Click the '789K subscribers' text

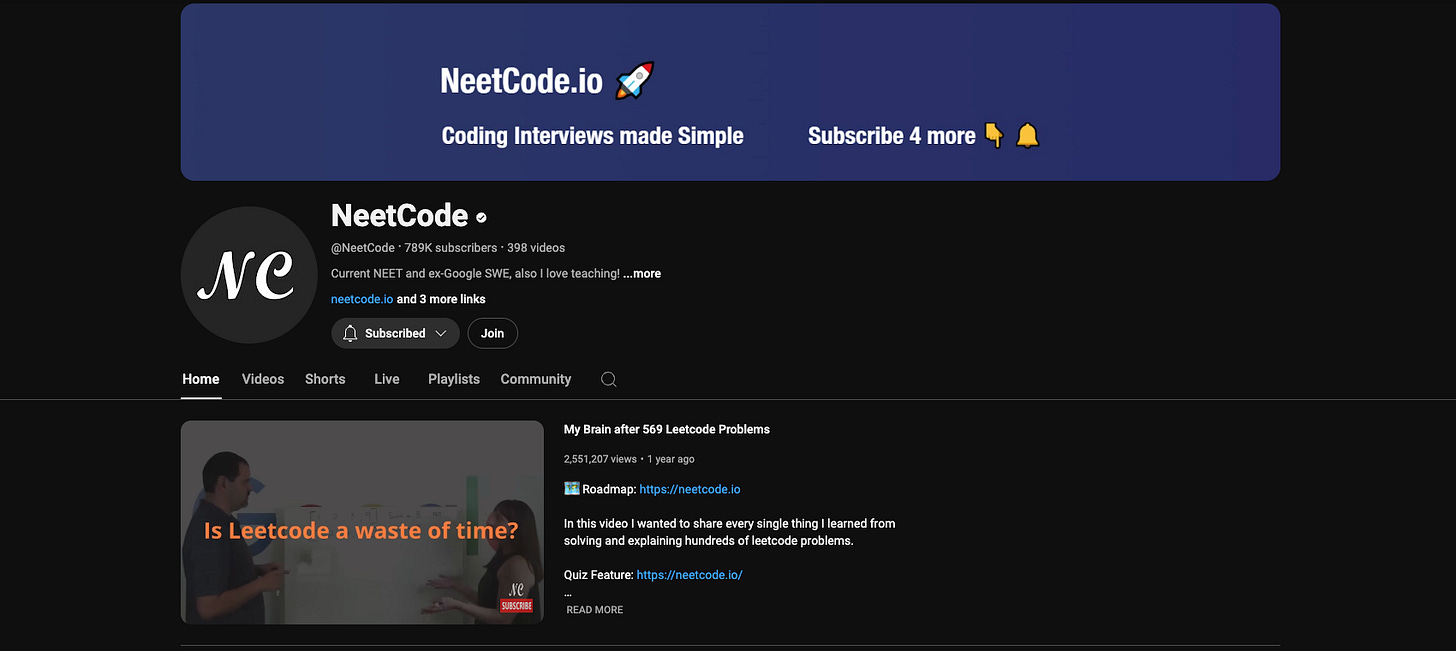pyautogui.click(x=451, y=247)
